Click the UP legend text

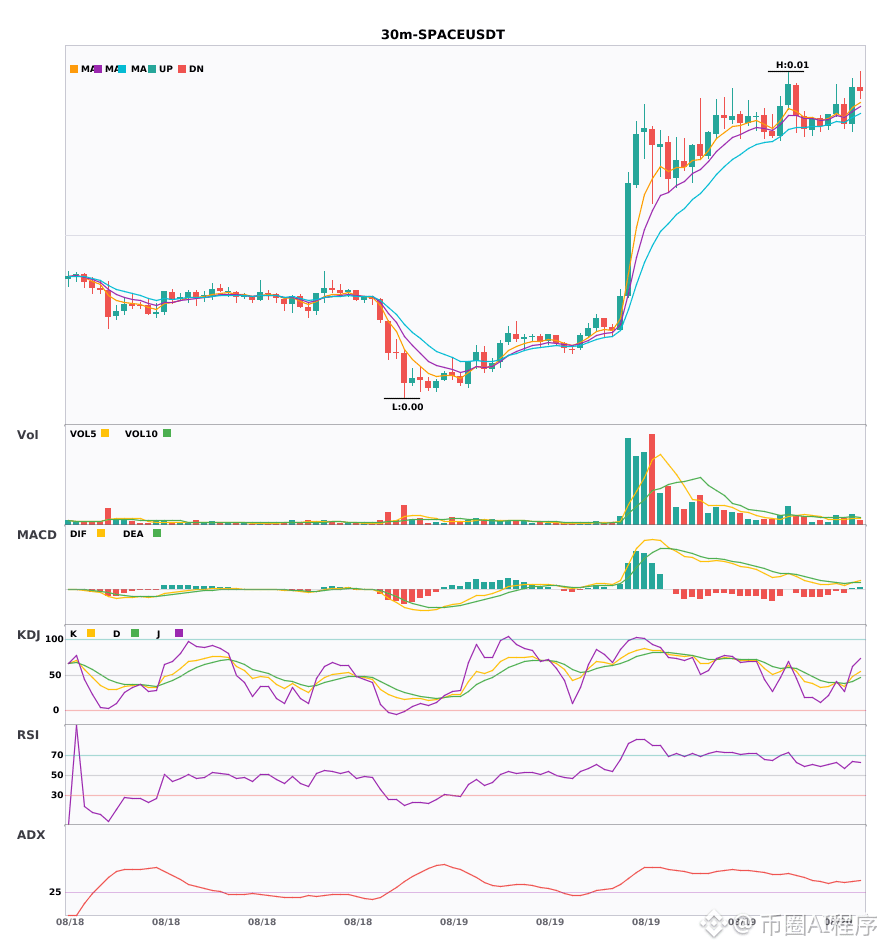tap(166, 69)
